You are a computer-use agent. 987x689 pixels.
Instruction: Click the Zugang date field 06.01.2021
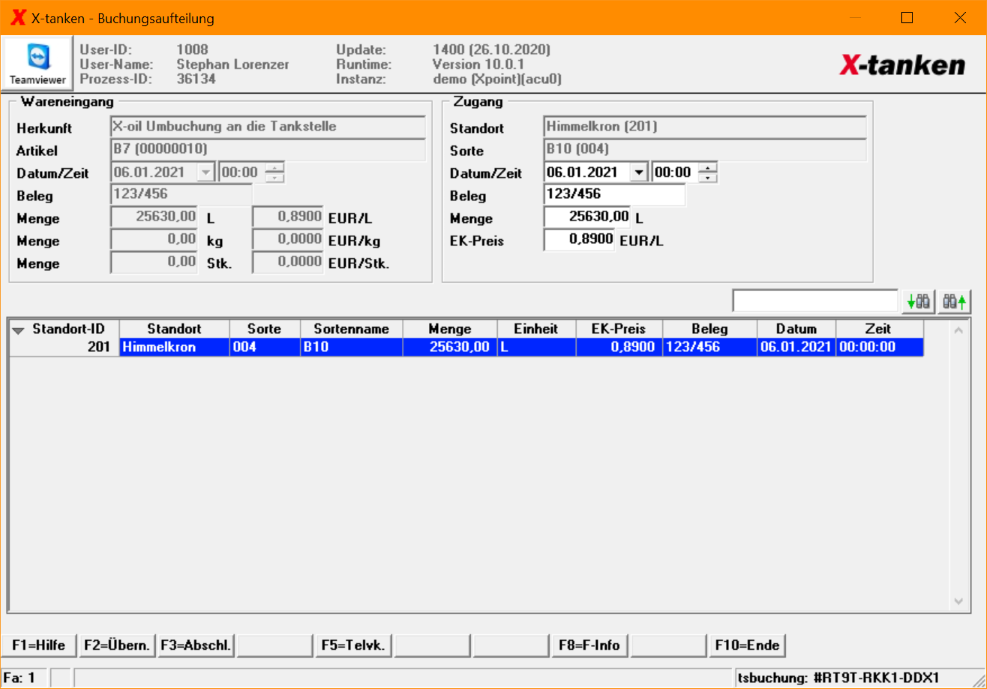(587, 172)
